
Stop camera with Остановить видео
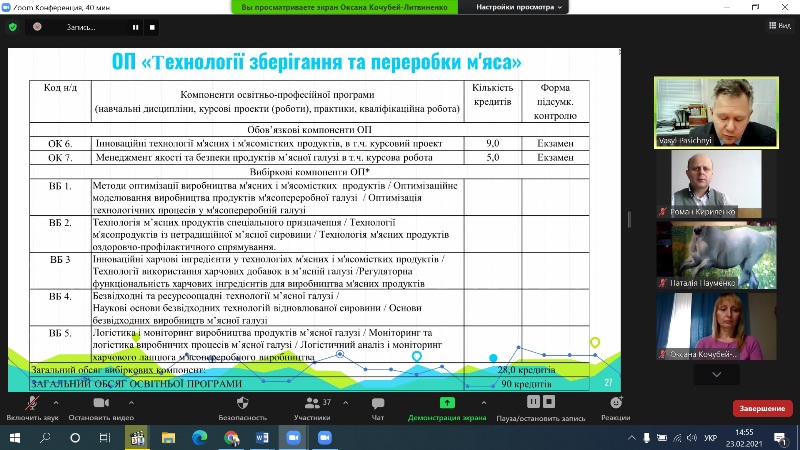[101, 408]
